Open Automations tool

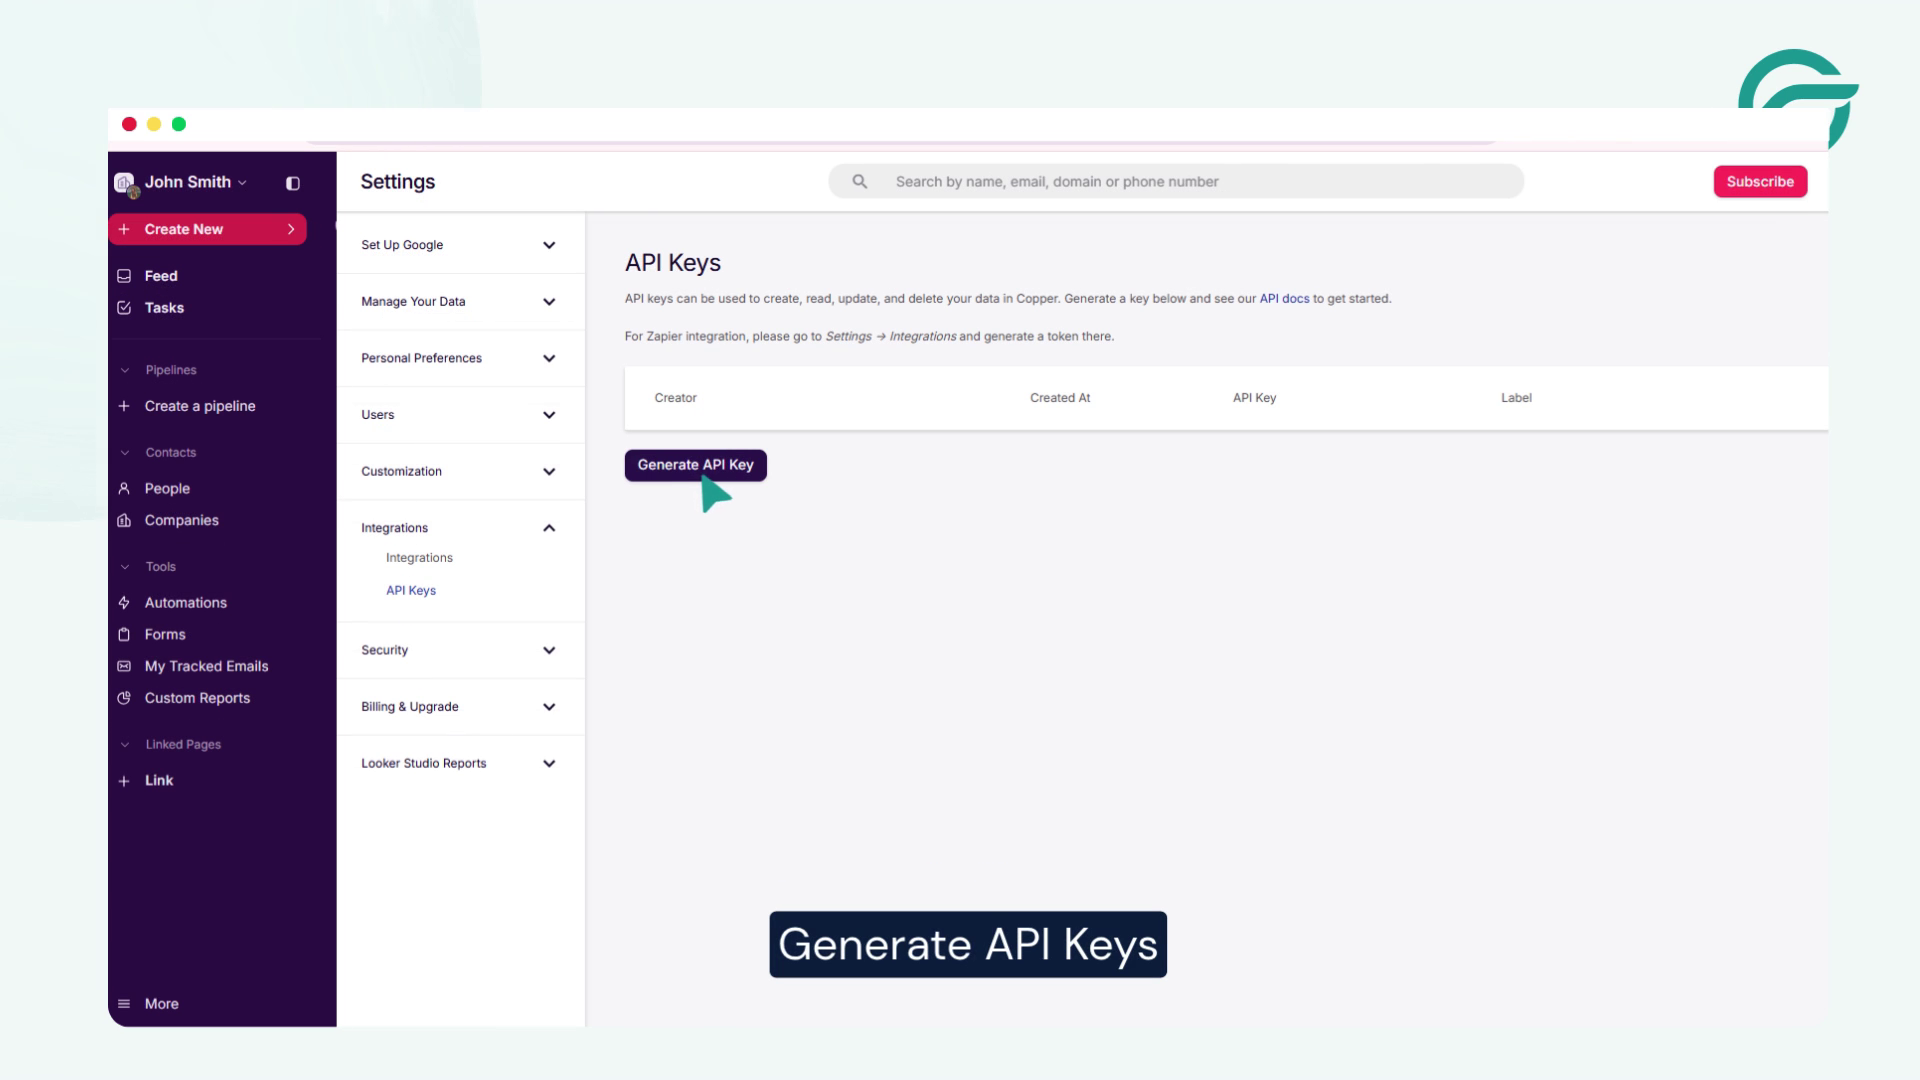coord(185,603)
